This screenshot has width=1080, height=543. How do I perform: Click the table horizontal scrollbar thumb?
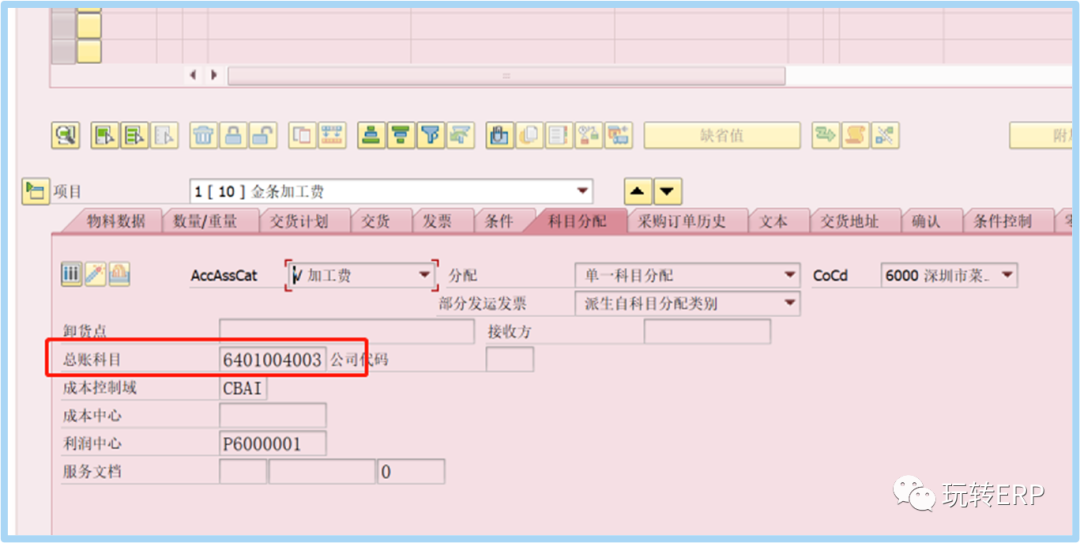coord(506,75)
